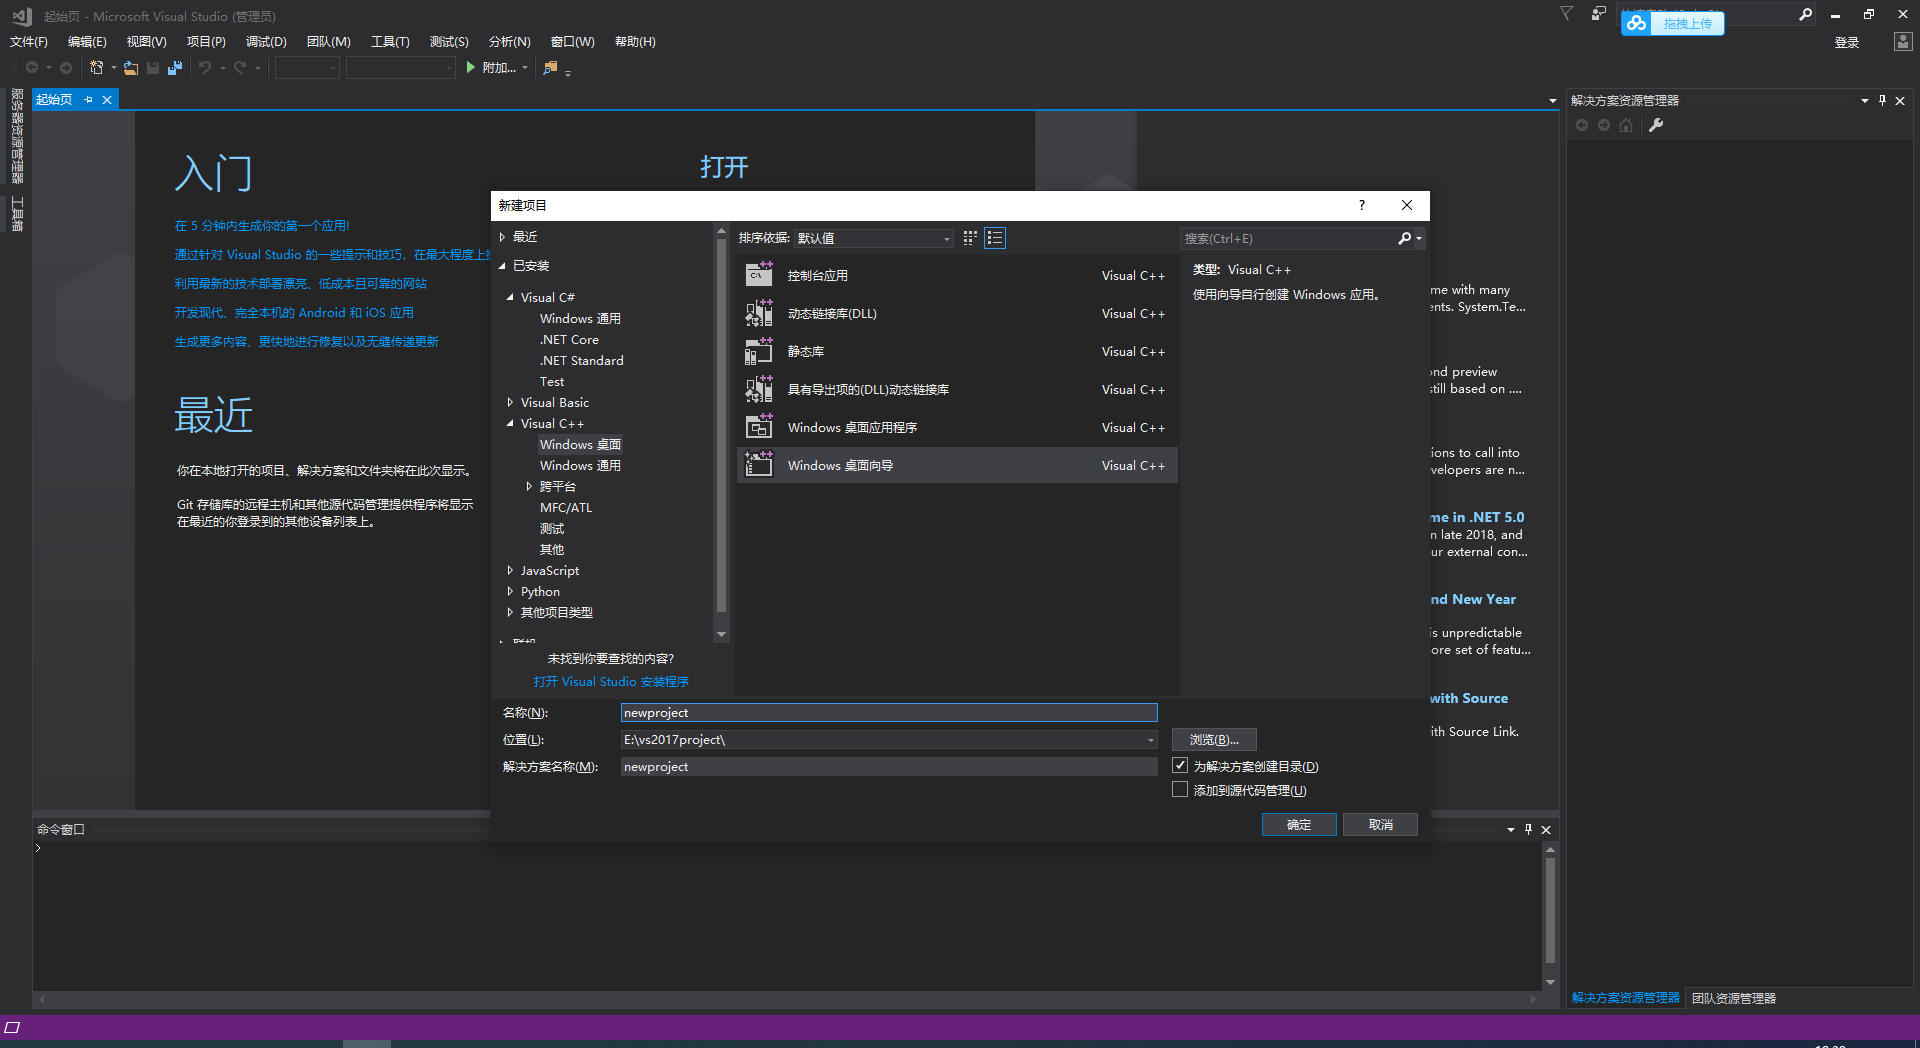Expand the Visual Basic tree node
The width and height of the screenshot is (1920, 1048).
pyautogui.click(x=510, y=402)
